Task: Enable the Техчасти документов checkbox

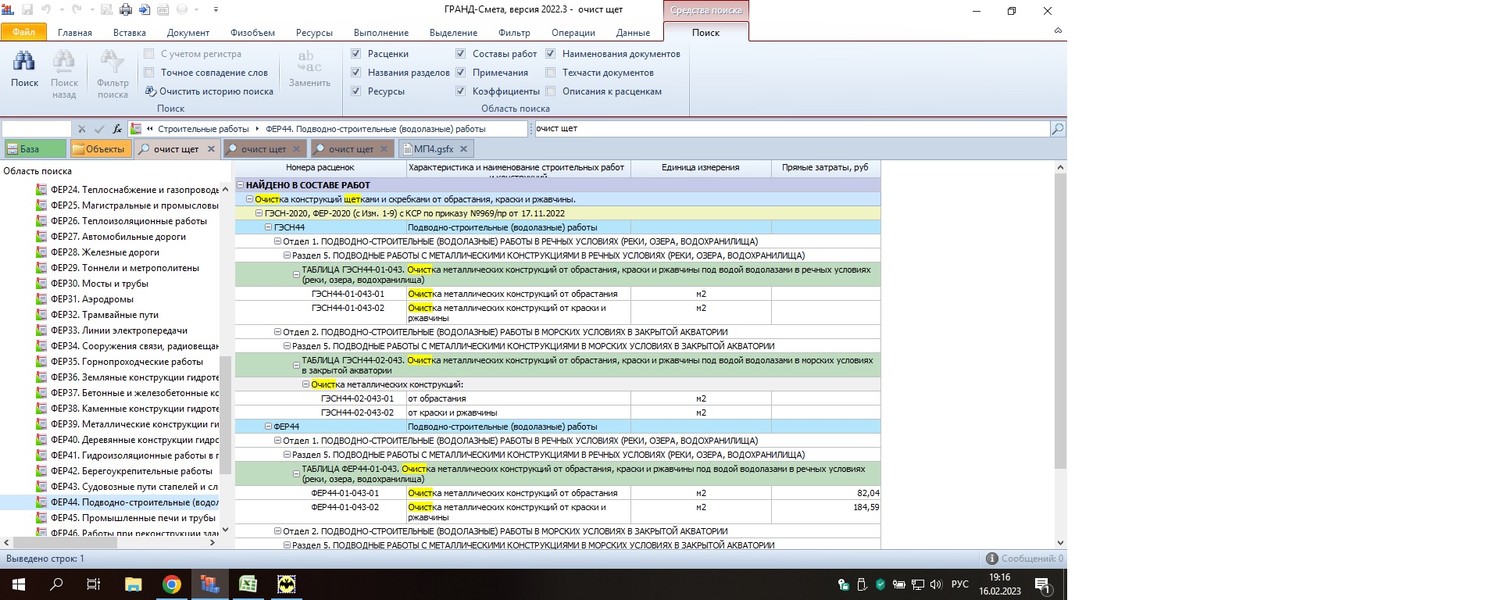Action: [x=551, y=72]
